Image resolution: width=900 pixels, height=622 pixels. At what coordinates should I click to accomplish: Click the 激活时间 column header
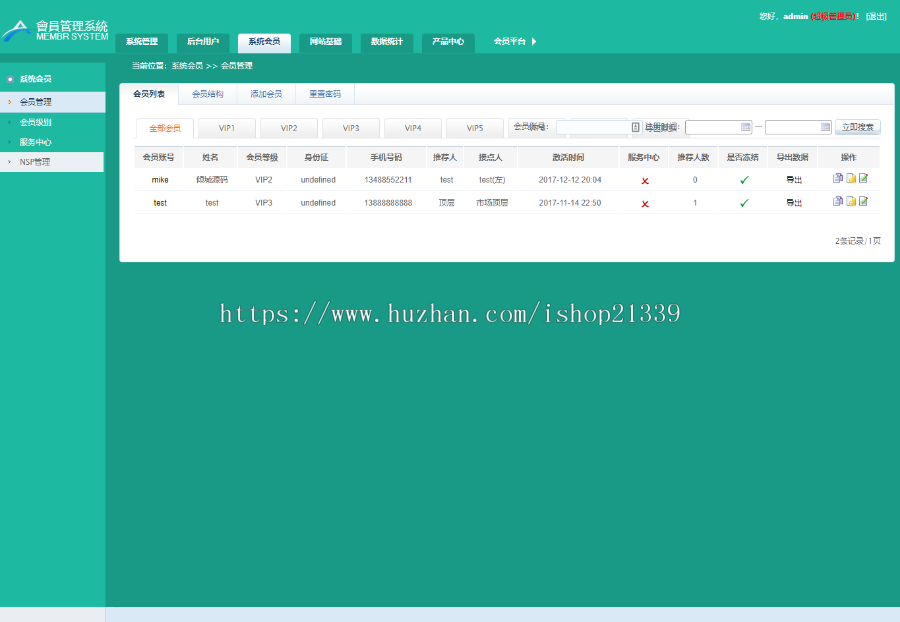coord(568,157)
